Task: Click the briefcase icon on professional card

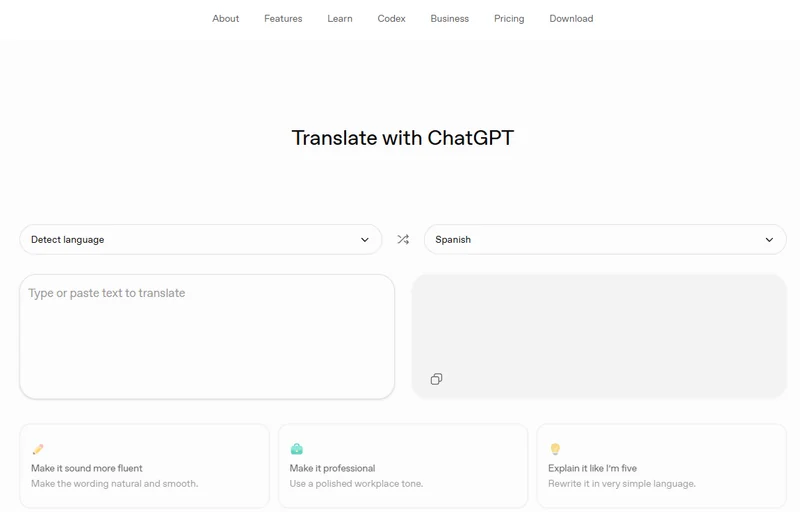Action: tap(296, 449)
